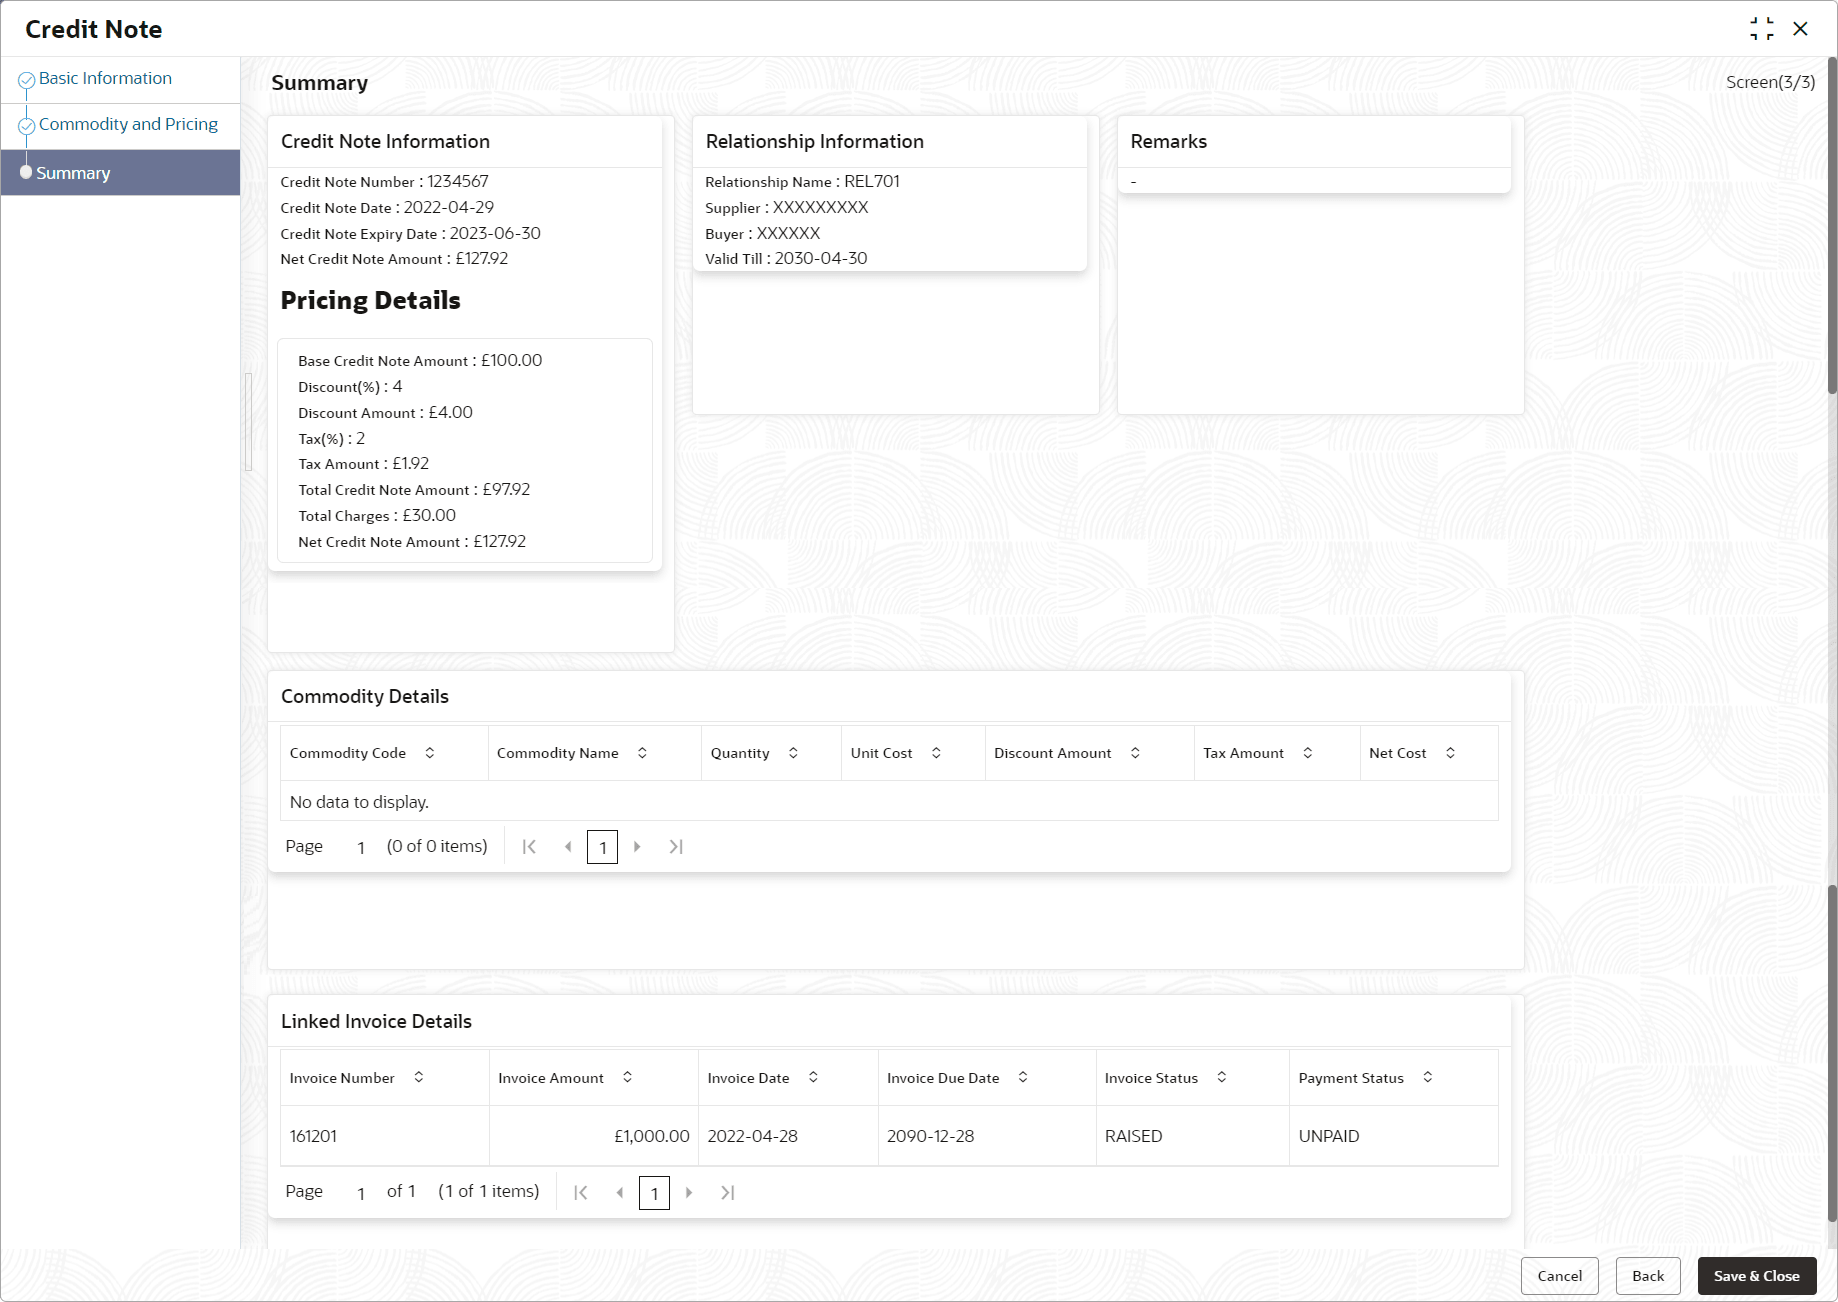
Task: Sort by Invoice Status column
Action: point(1222,1077)
